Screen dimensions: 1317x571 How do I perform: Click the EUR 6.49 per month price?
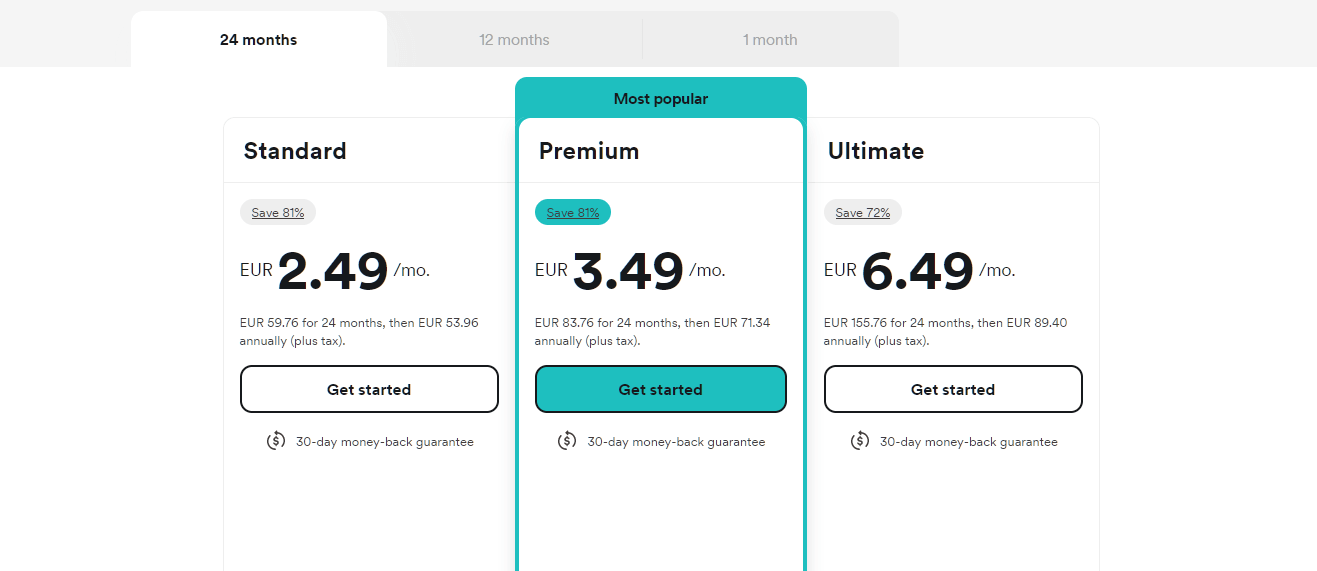point(917,271)
